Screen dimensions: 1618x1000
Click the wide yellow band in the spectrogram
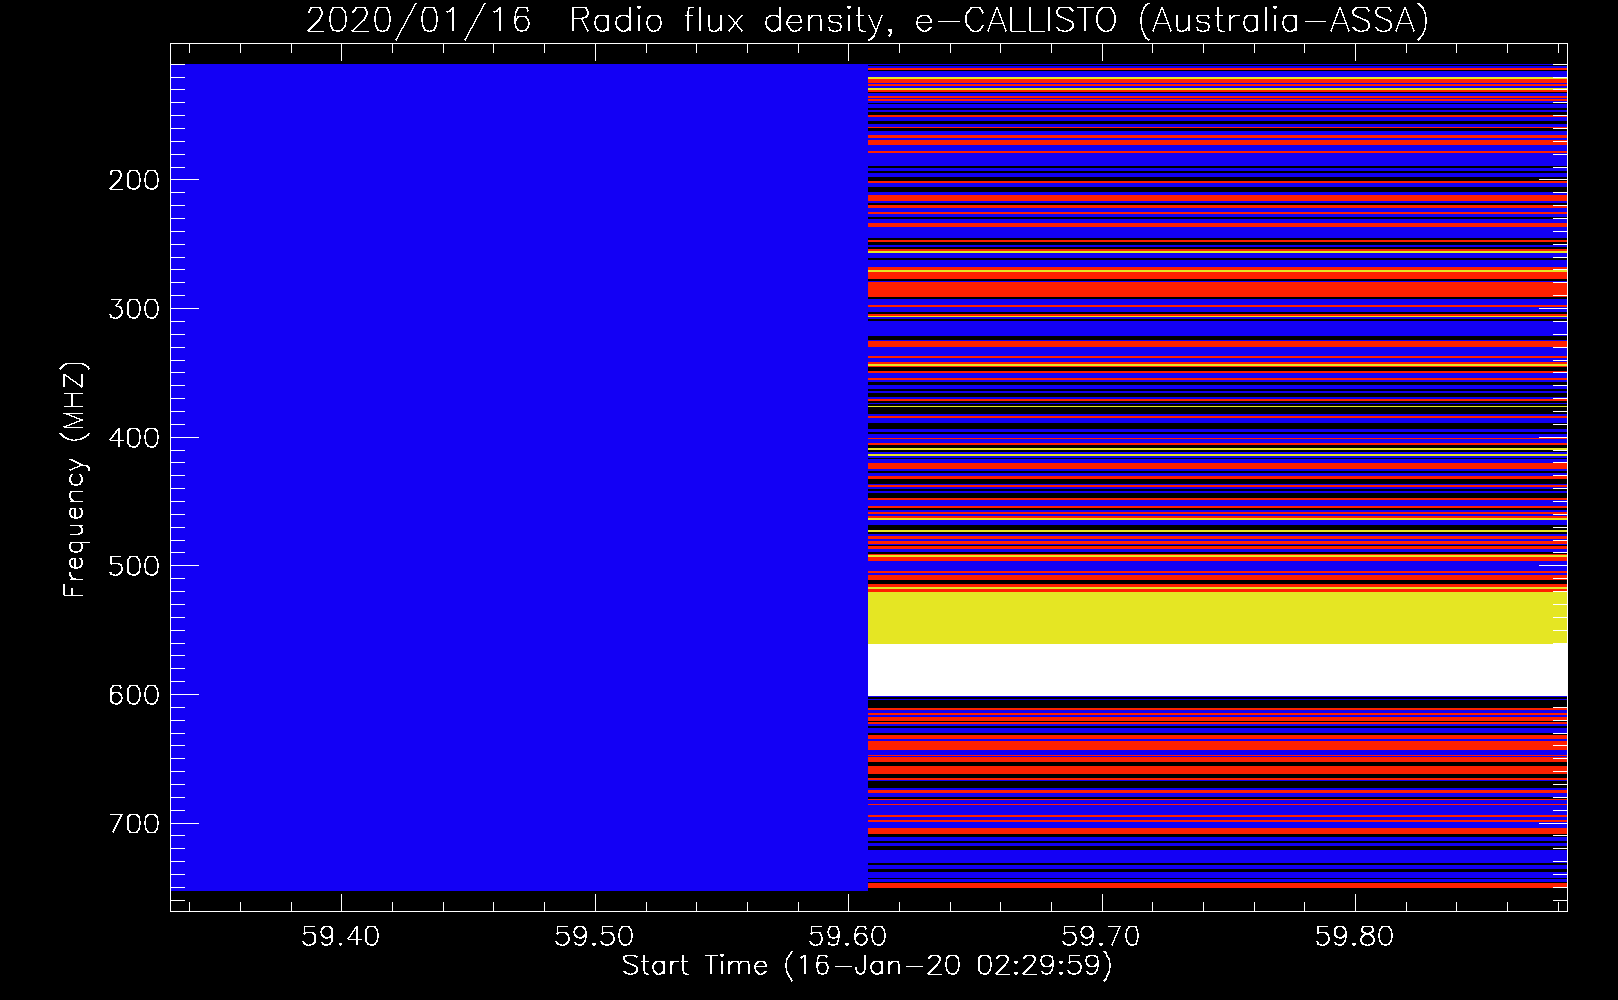click(1217, 618)
